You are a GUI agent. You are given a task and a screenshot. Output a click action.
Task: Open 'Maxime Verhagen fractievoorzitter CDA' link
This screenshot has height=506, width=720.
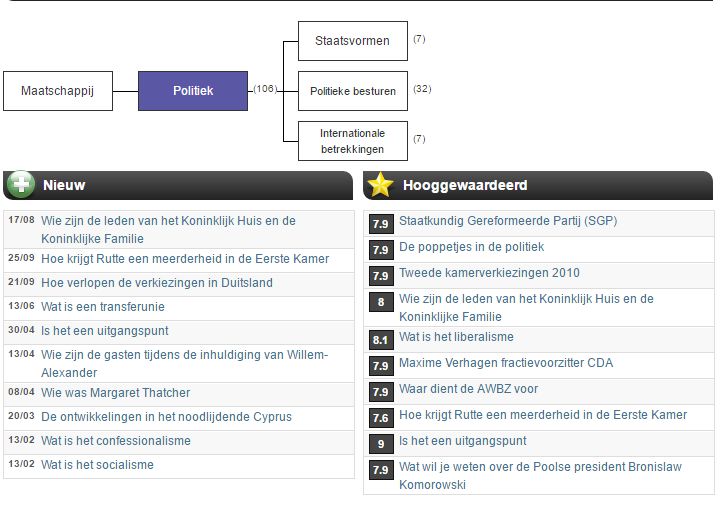pyautogui.click(x=506, y=363)
